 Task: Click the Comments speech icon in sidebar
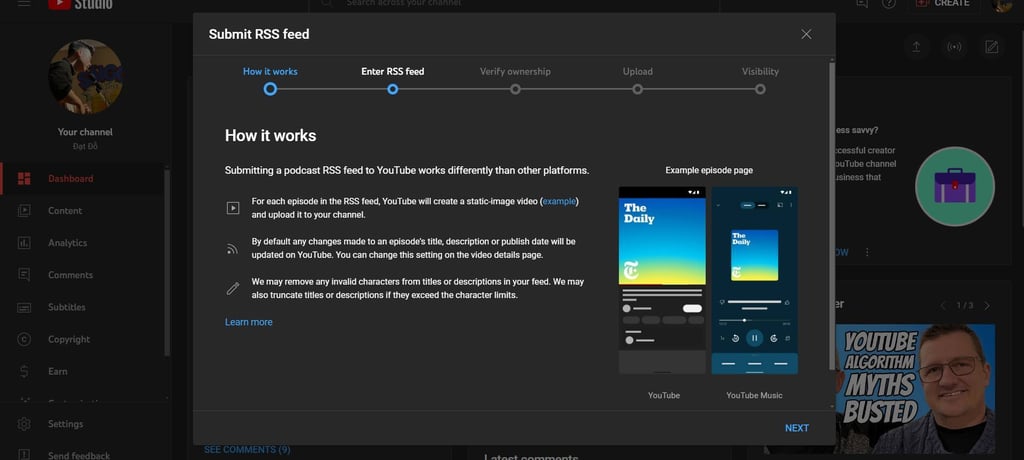(24, 275)
